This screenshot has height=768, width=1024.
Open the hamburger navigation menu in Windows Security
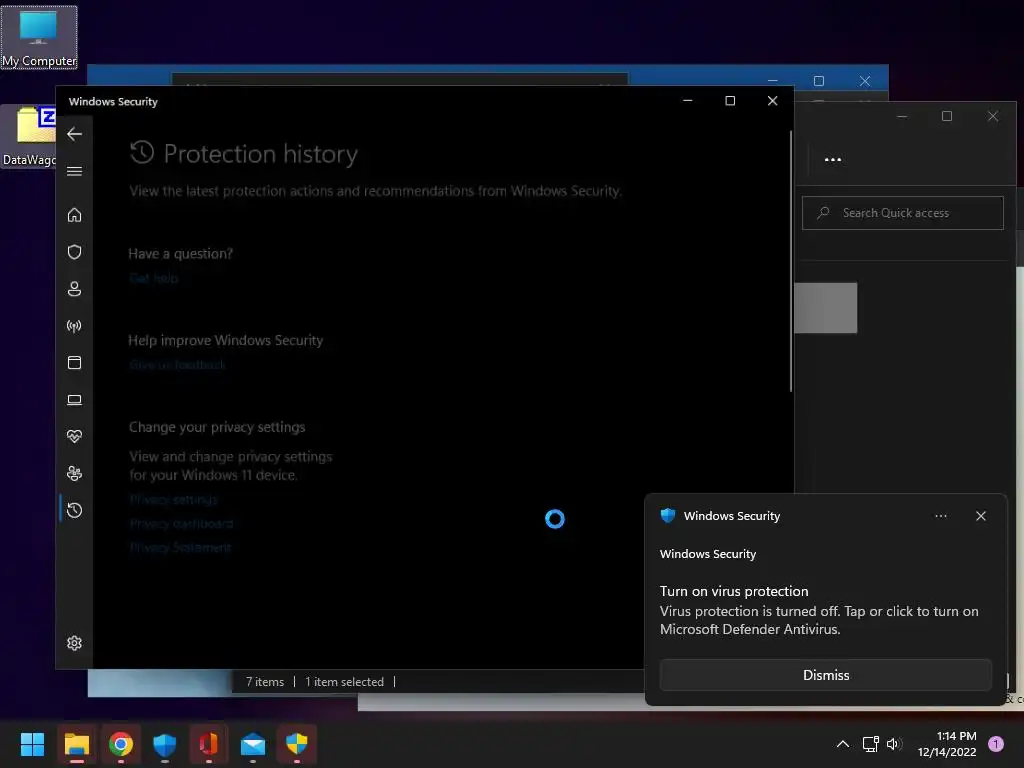tap(74, 171)
